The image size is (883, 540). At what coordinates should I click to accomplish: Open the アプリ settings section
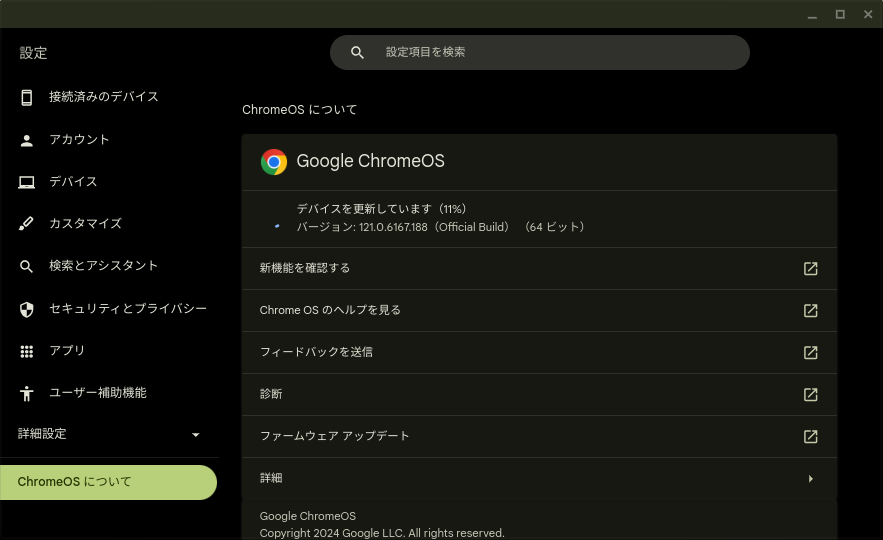point(109,351)
